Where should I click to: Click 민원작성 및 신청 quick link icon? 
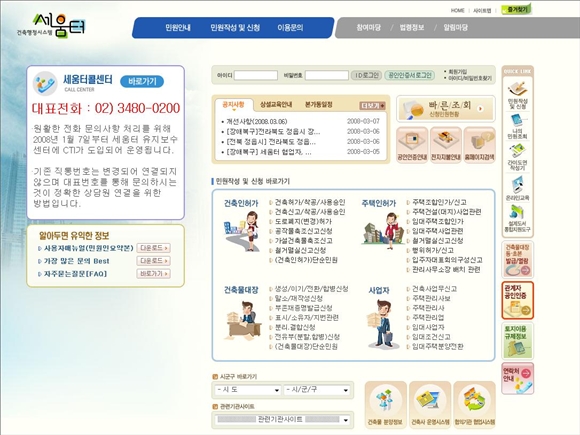[517, 95]
